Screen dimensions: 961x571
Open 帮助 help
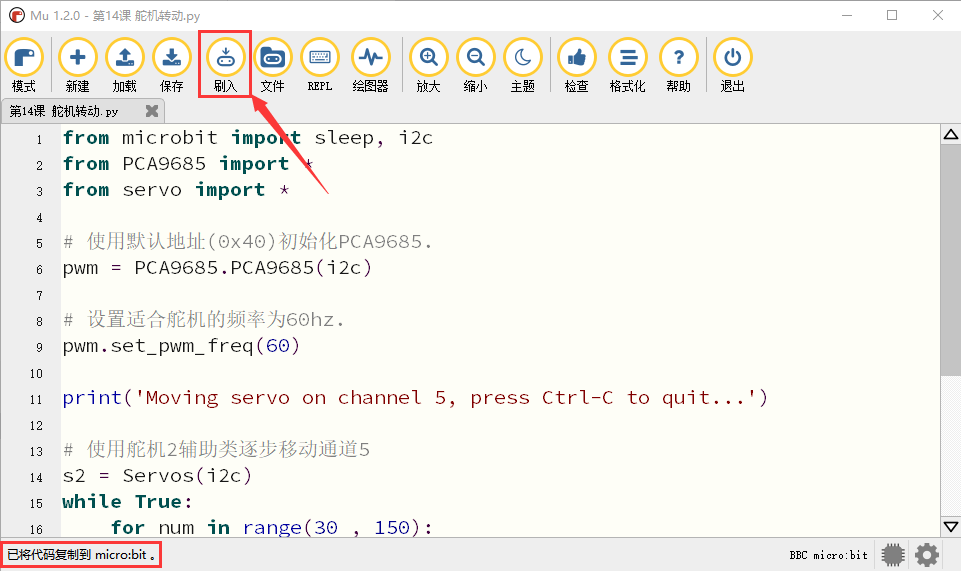point(678,65)
